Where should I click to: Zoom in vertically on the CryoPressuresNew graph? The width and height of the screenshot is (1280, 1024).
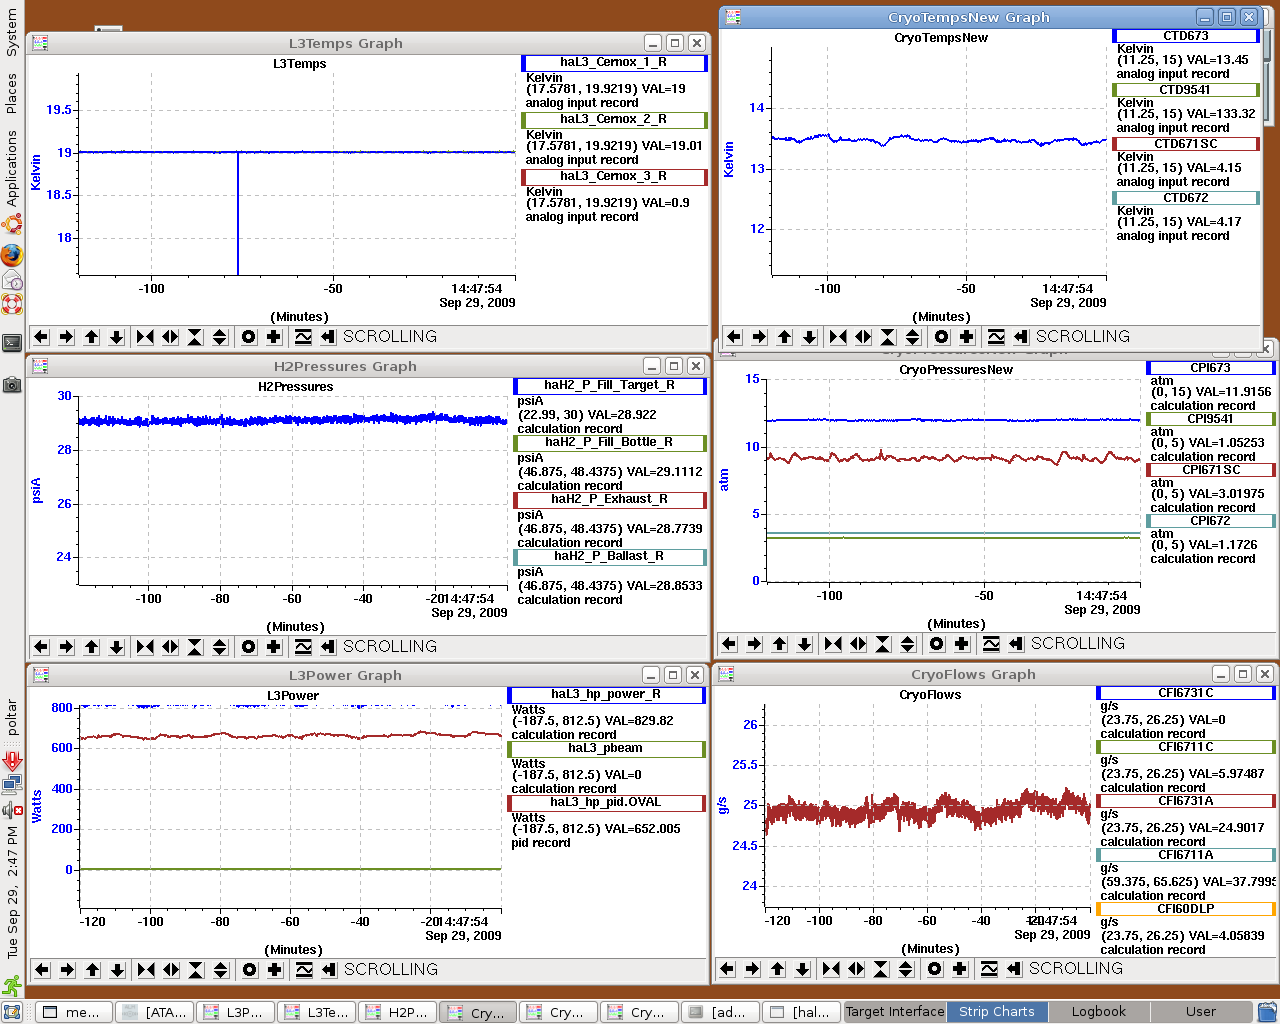883,644
